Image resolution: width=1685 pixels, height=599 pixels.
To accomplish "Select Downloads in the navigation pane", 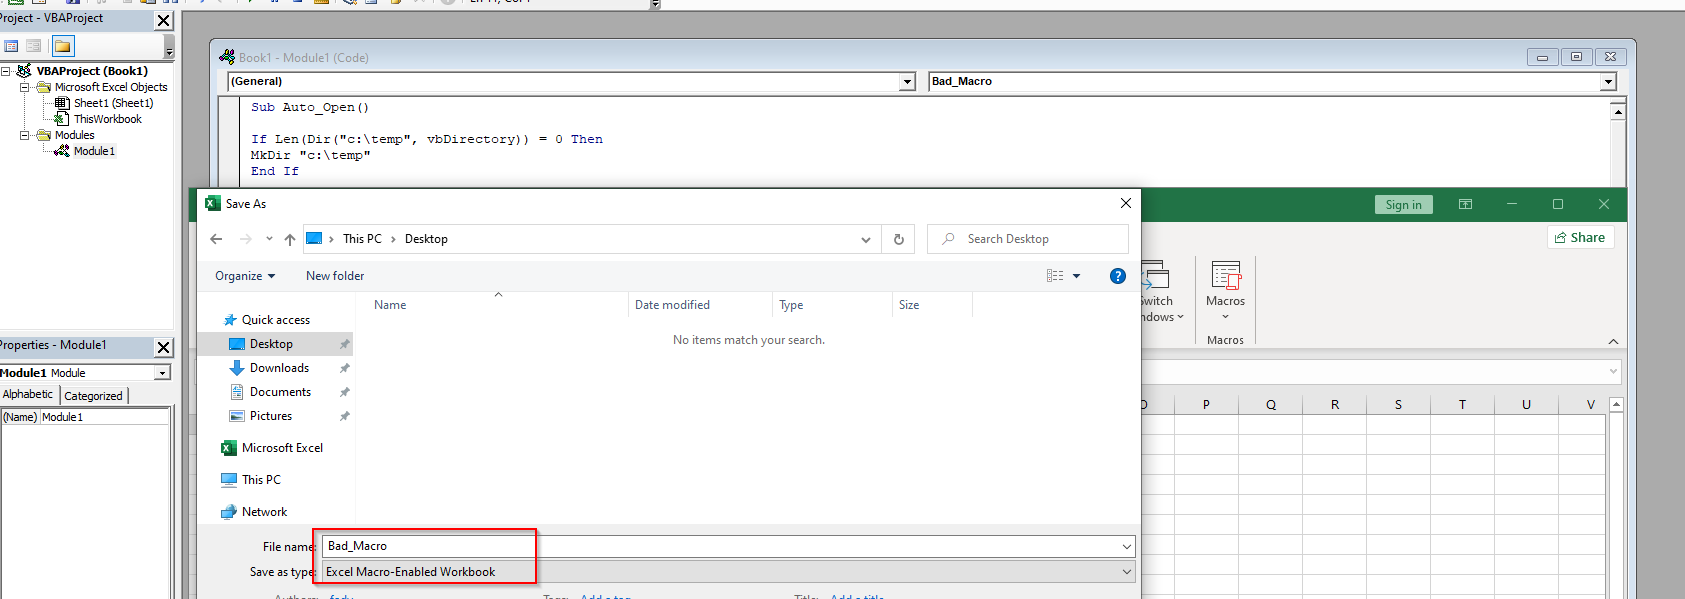I will click(x=279, y=368).
